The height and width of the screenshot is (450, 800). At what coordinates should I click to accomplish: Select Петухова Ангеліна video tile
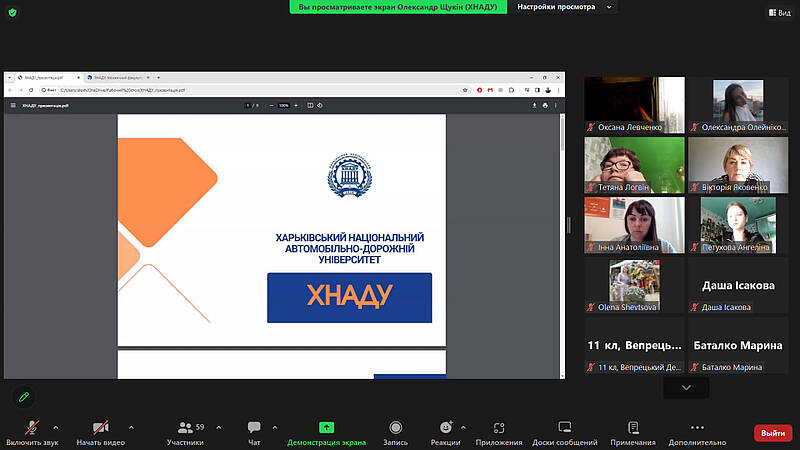738,225
